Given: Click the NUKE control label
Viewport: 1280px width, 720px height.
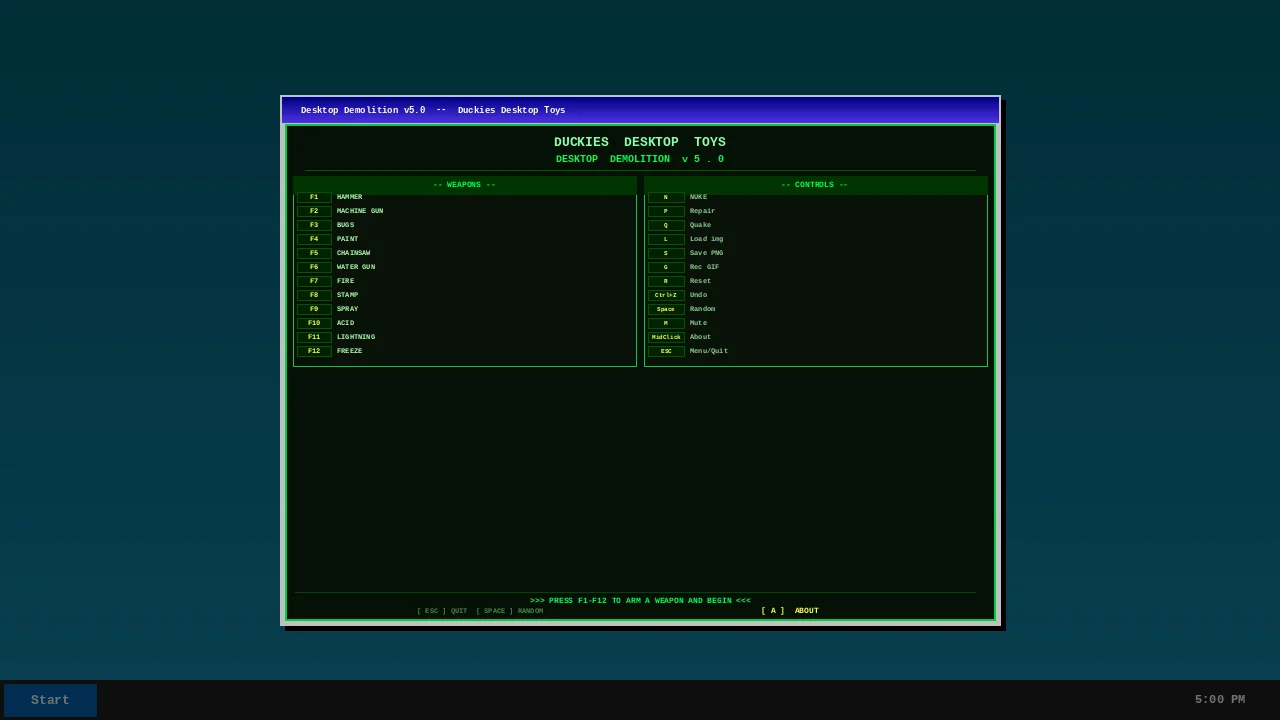Looking at the screenshot, I should point(698,198).
